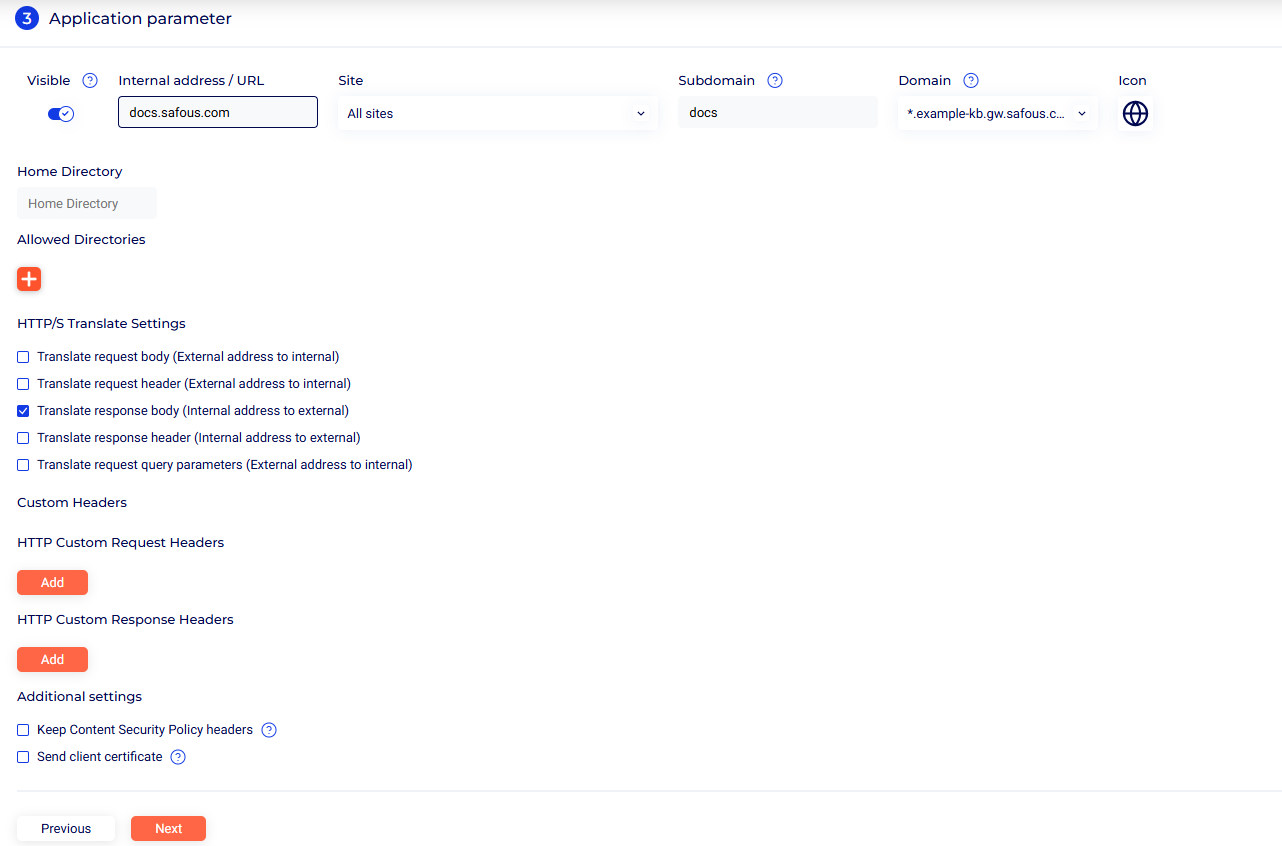
Task: Enable Translate request query parameters checkbox
Action: pyautogui.click(x=23, y=465)
